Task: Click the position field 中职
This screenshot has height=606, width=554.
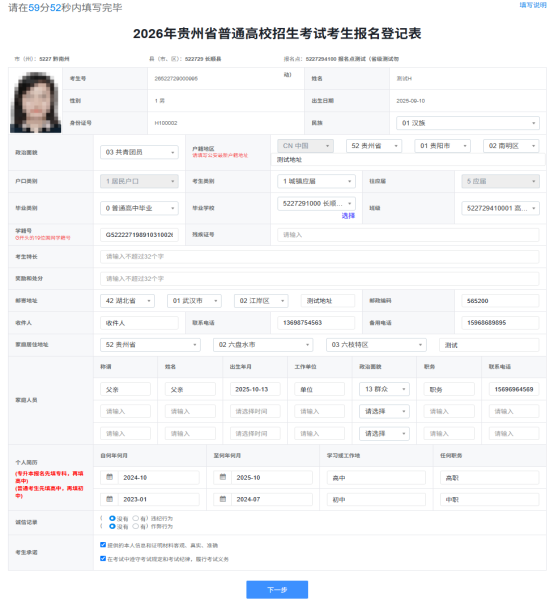Action: pos(489,499)
